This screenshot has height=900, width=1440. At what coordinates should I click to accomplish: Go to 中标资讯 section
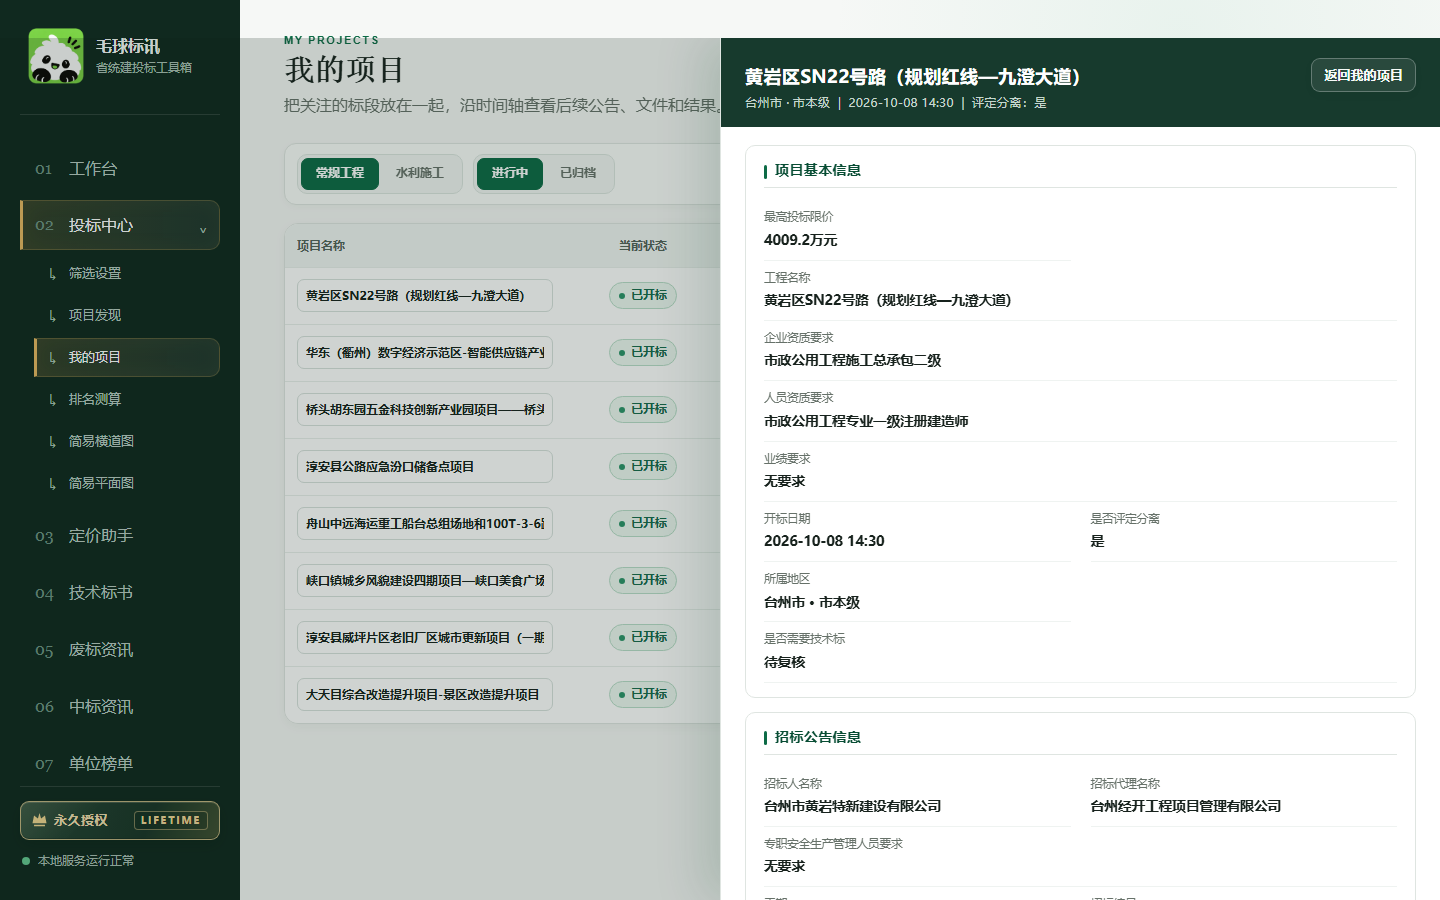click(x=120, y=707)
